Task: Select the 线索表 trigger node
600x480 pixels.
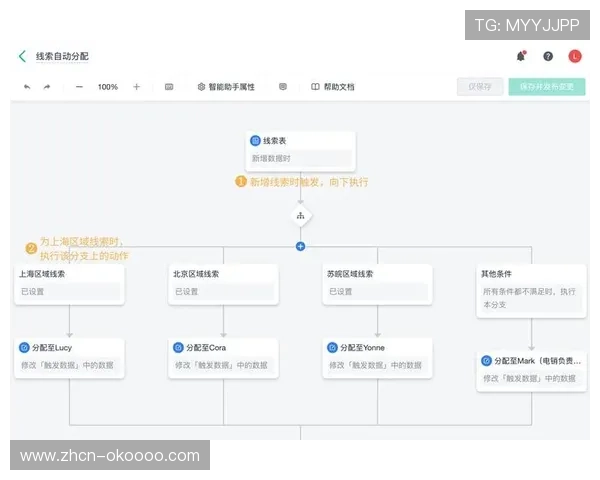Action: coord(300,151)
